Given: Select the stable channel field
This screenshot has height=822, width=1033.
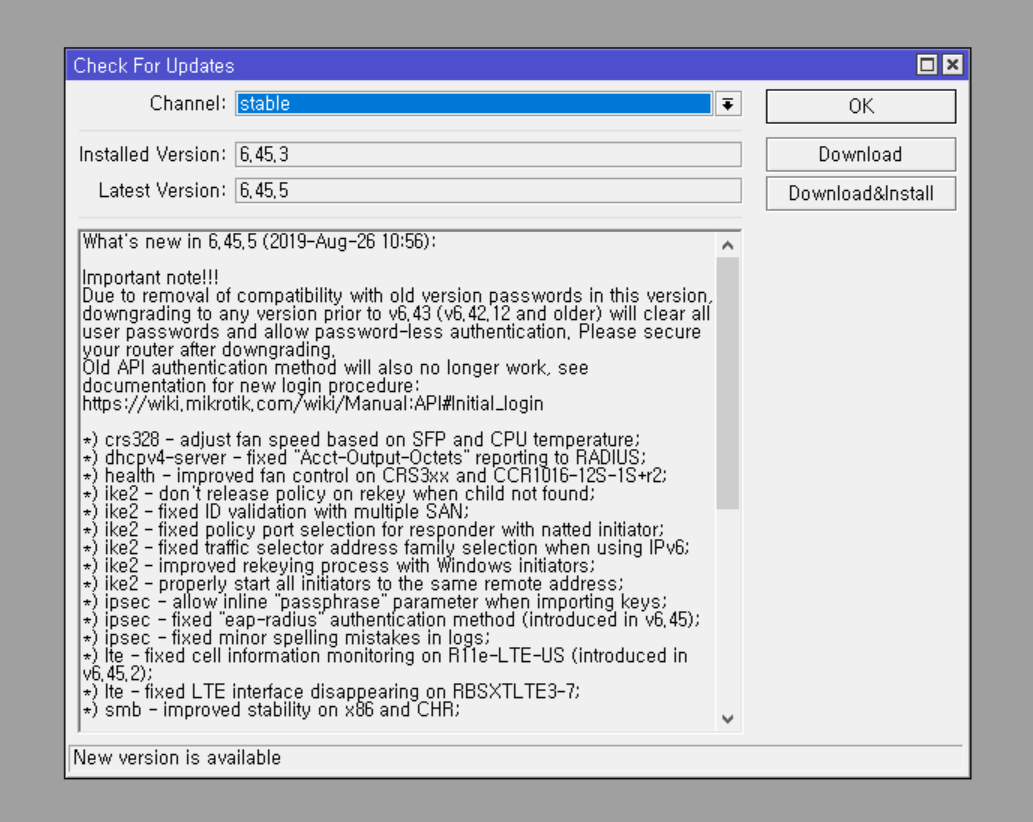Looking at the screenshot, I should (x=474, y=104).
